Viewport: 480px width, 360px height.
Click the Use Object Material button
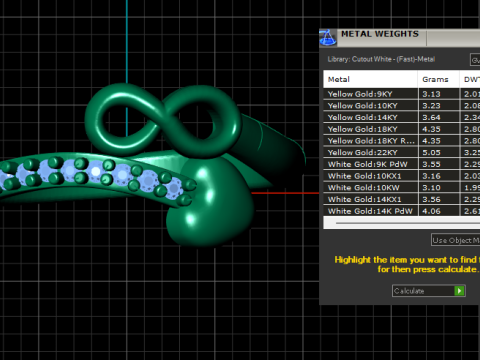click(x=456, y=240)
